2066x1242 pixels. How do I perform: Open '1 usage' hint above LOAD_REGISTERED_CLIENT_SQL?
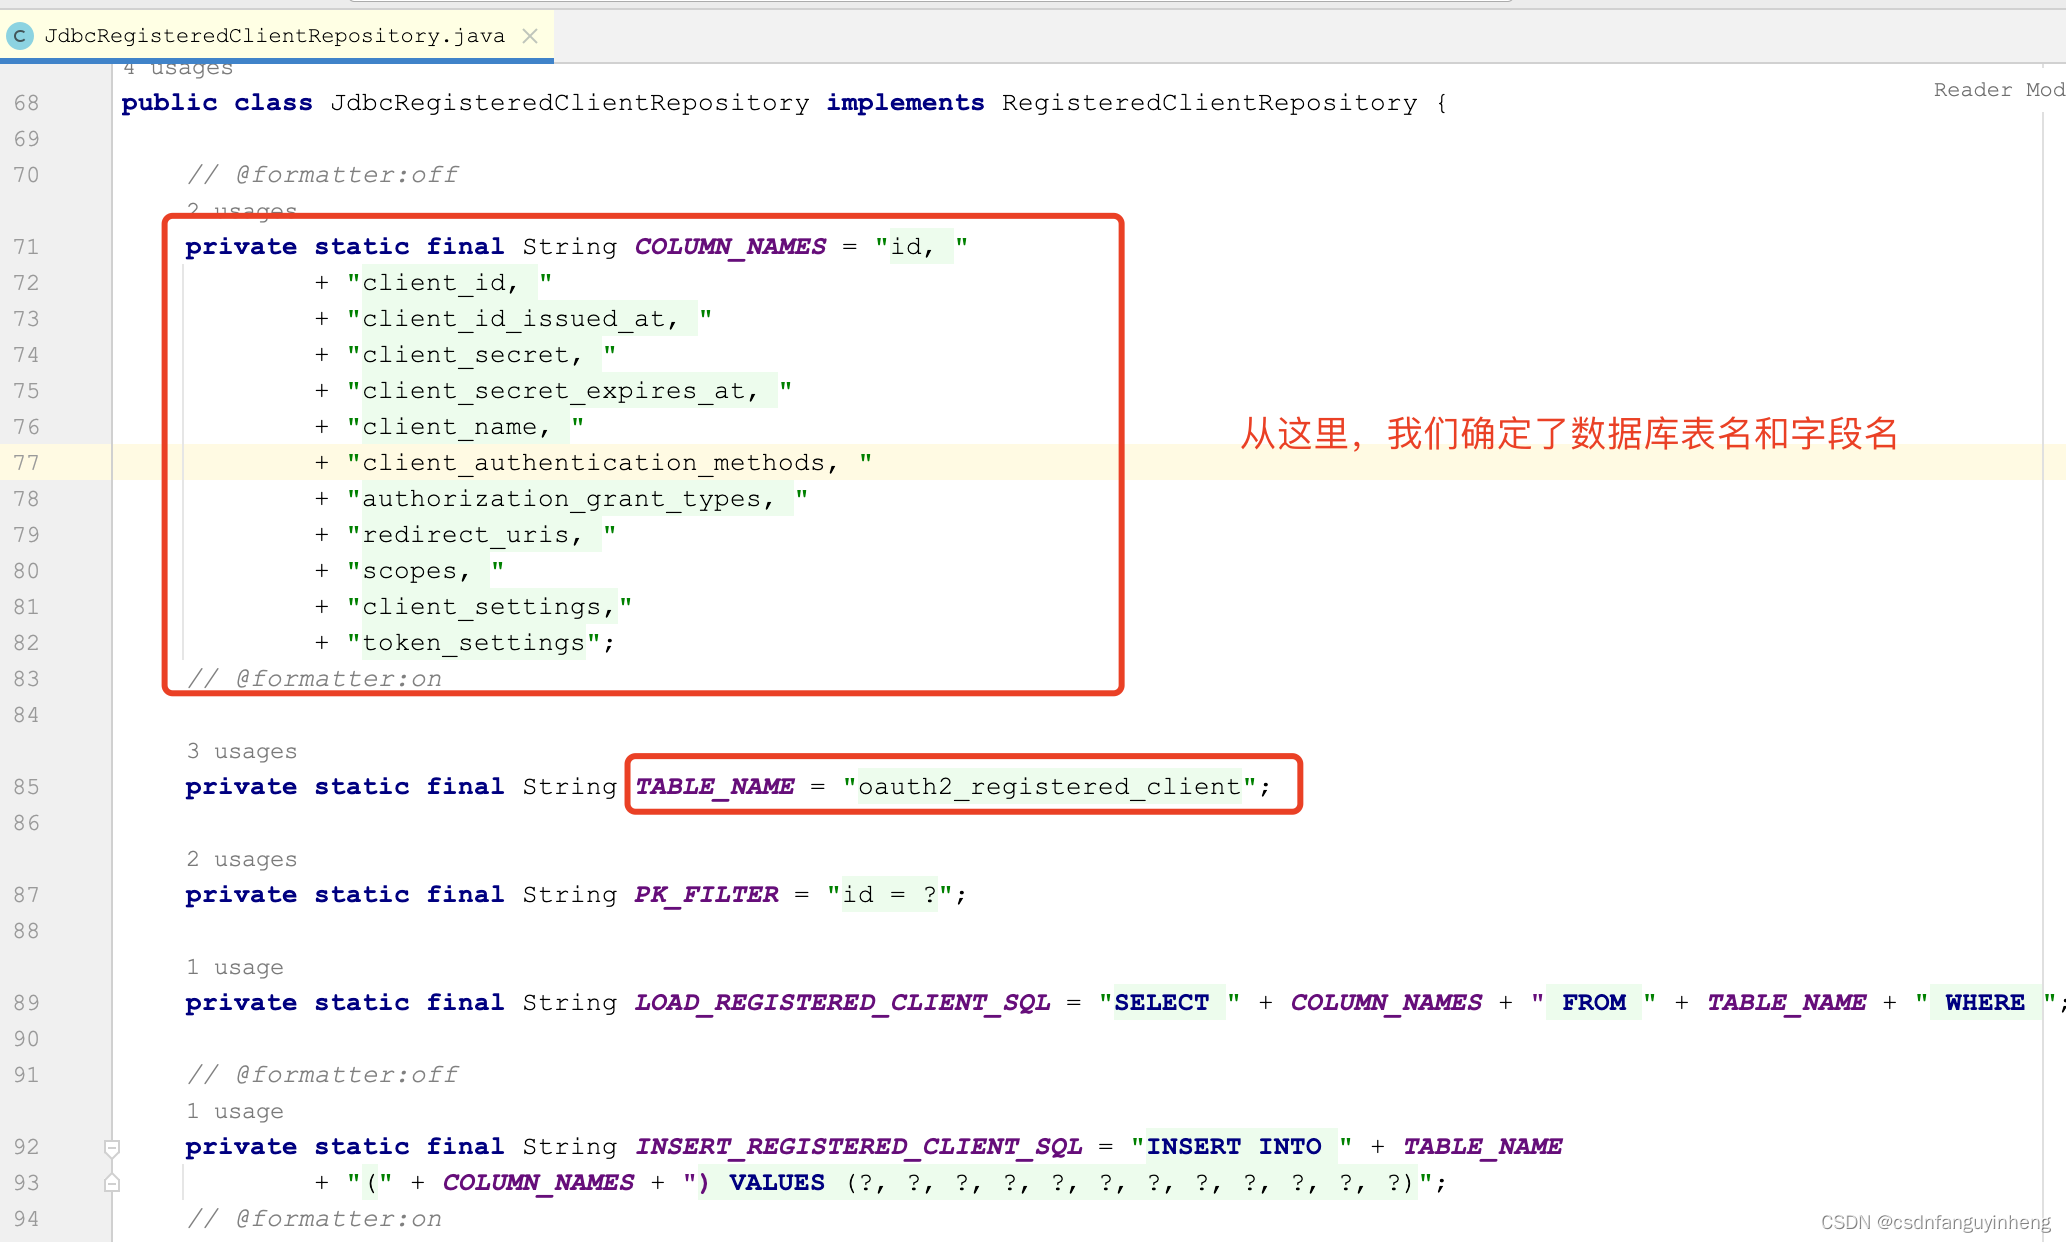(234, 967)
